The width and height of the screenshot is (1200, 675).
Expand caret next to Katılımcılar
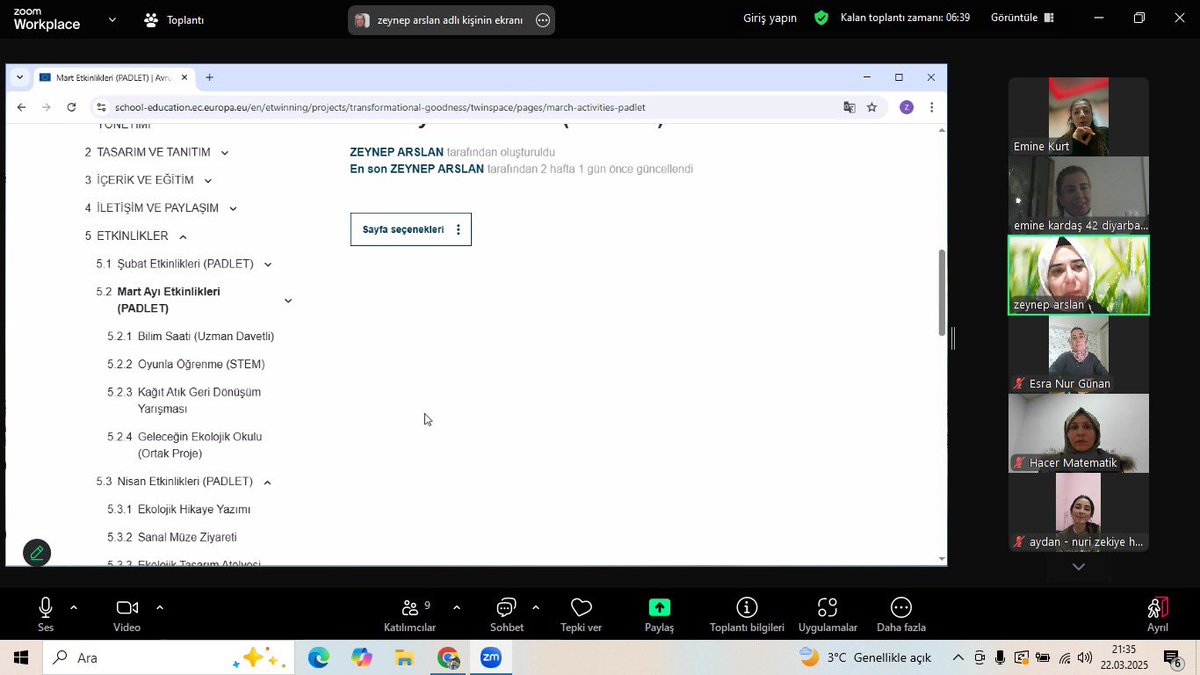click(x=456, y=607)
